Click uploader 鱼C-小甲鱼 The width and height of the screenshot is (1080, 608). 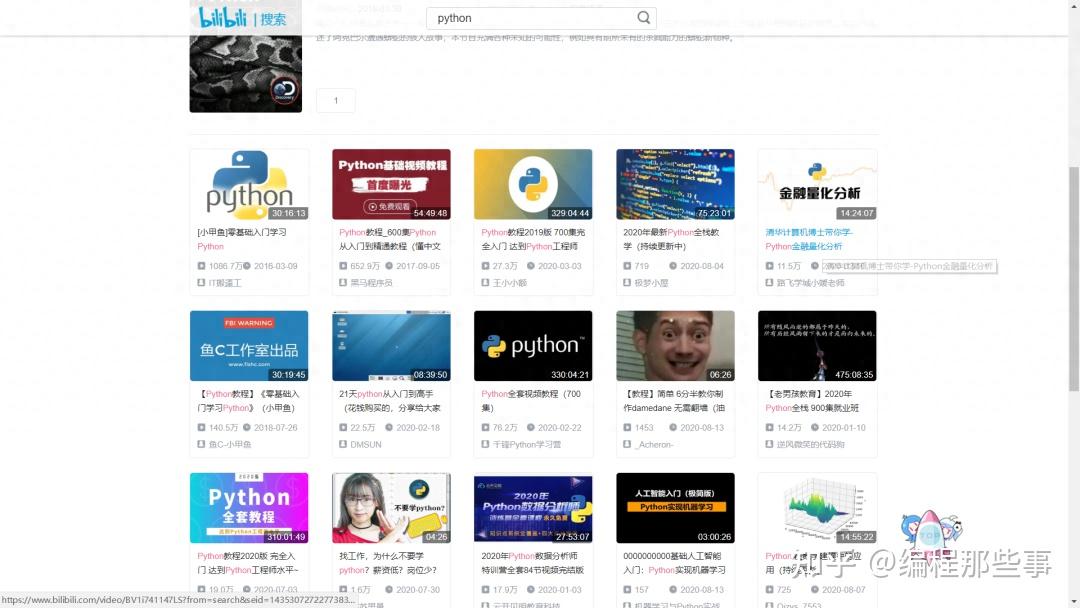(230, 445)
